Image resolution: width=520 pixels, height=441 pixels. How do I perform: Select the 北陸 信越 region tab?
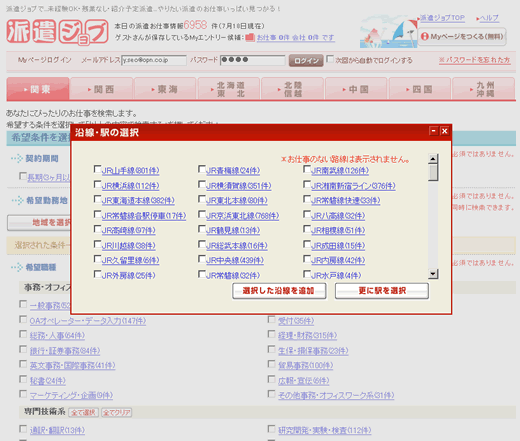(292, 88)
